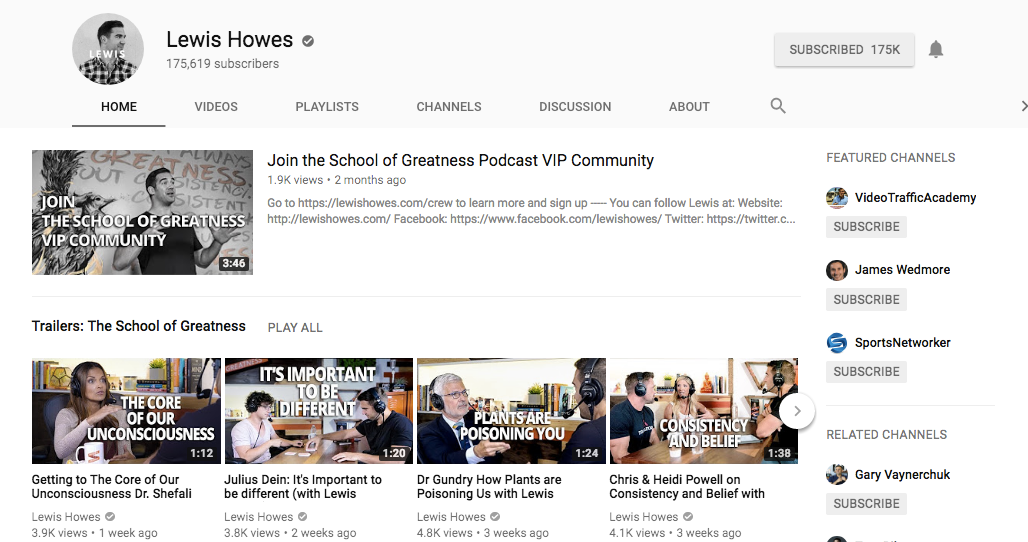Click 3.9K views • 1 week ago text
The image size is (1028, 542).
94,533
